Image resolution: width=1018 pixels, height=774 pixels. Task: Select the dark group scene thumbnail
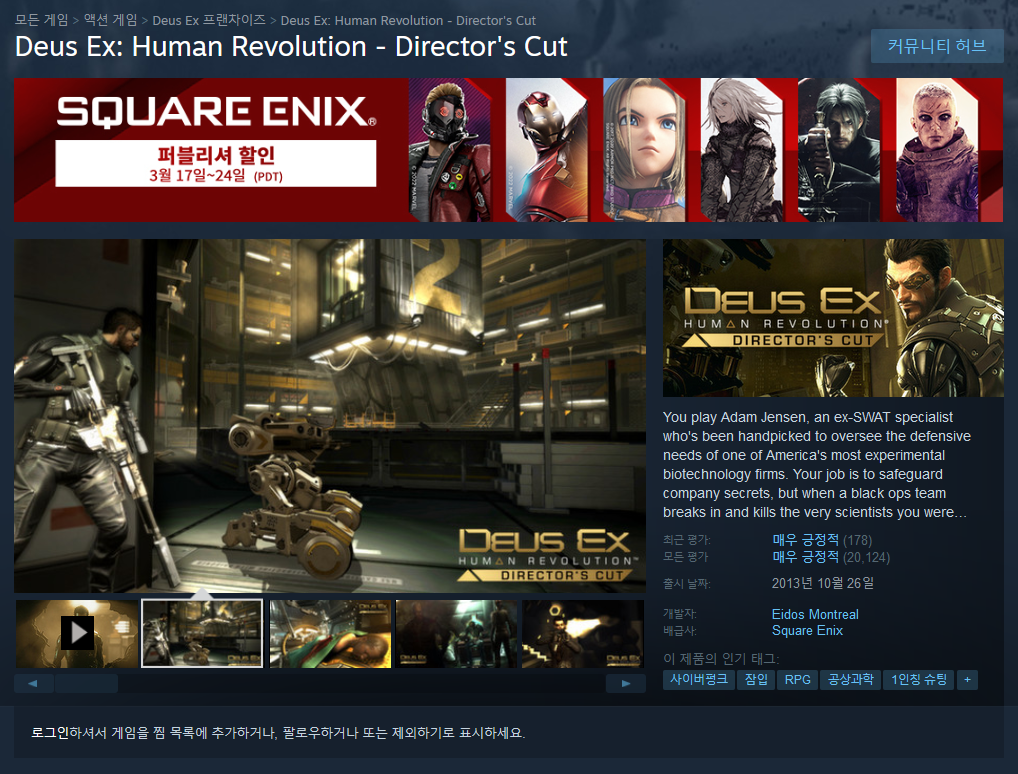(x=456, y=634)
